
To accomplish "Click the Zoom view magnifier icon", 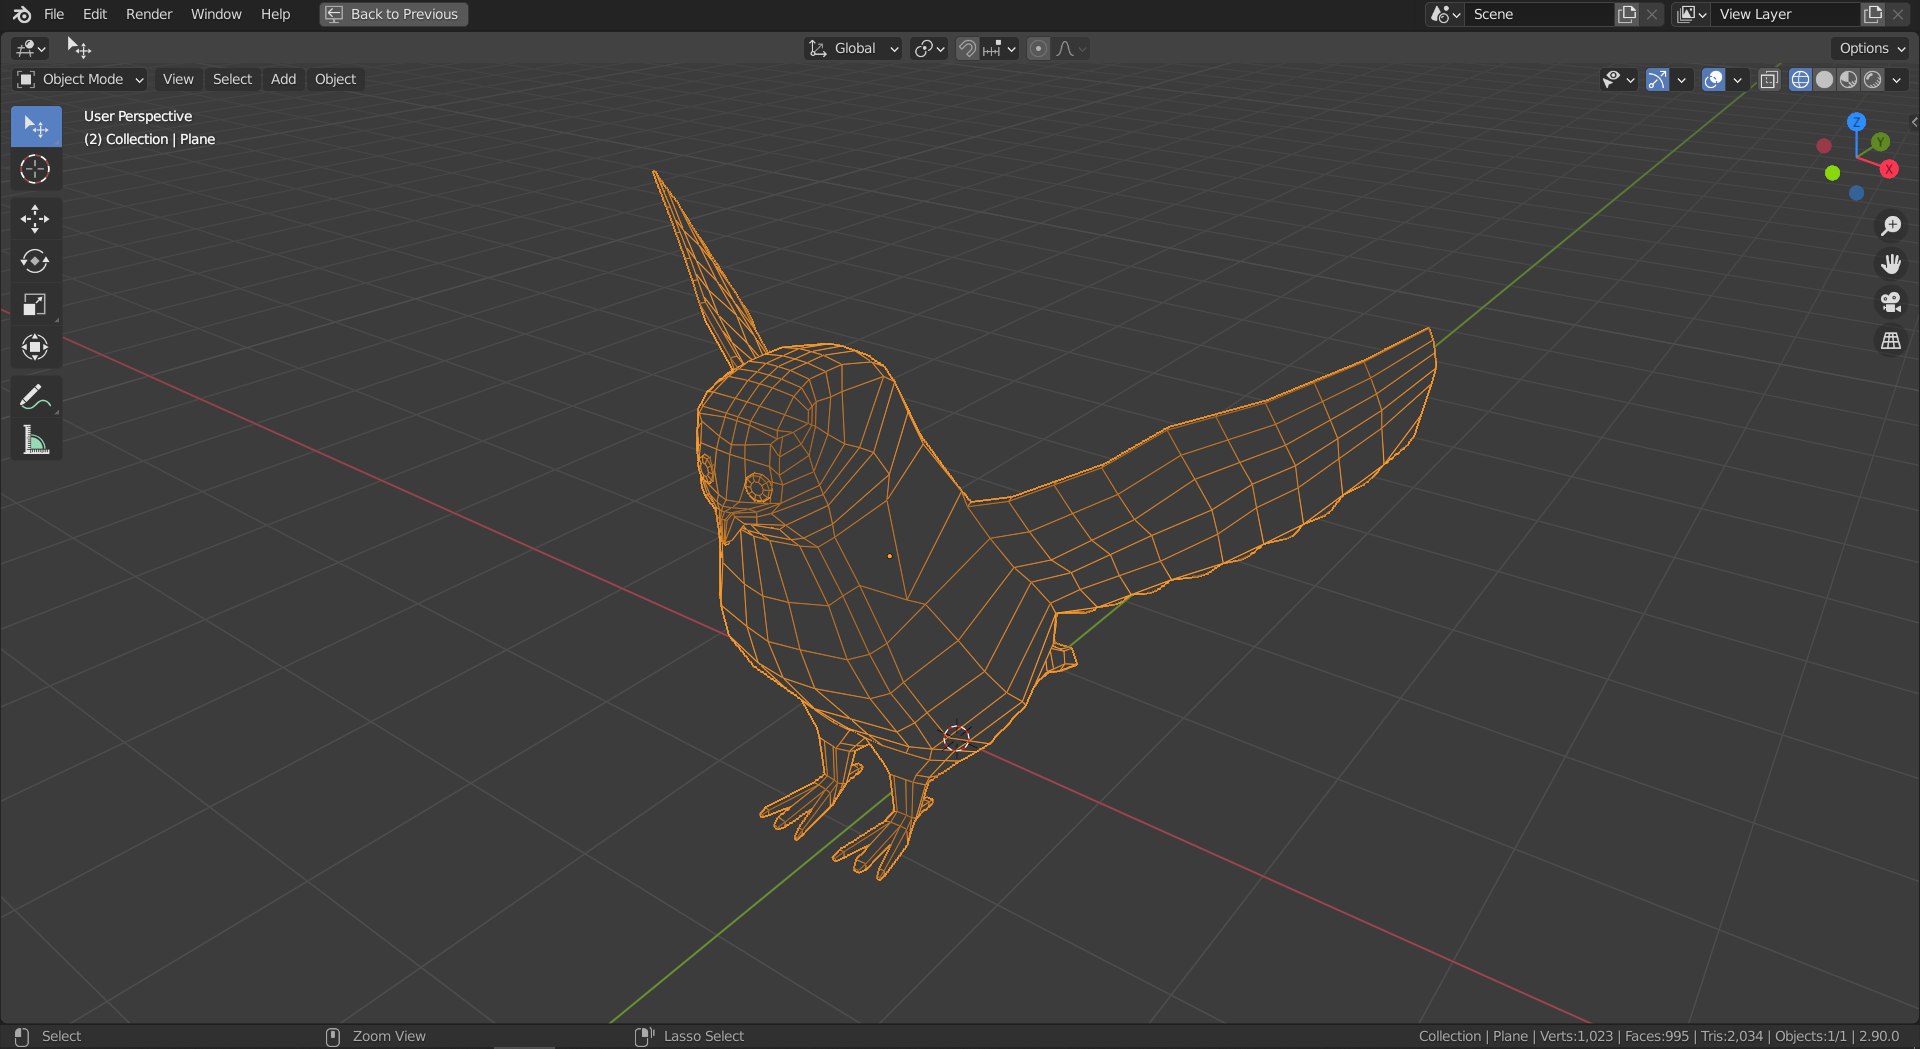I will (1890, 226).
